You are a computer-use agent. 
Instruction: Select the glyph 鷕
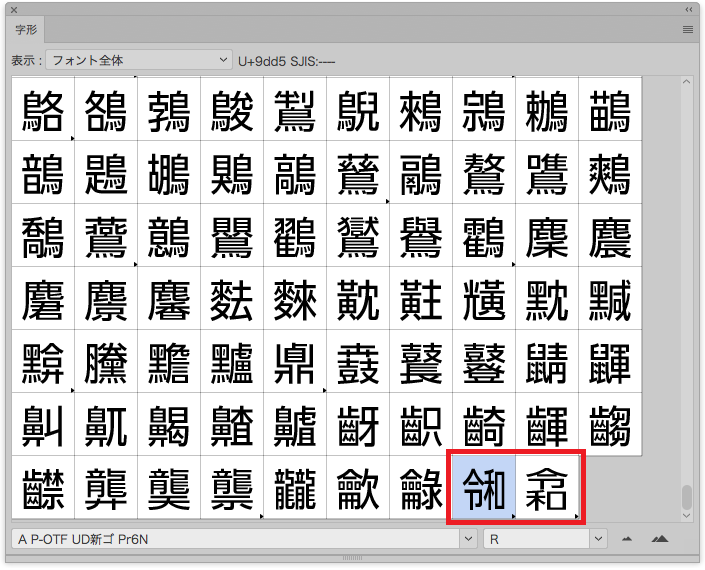(x=547, y=172)
